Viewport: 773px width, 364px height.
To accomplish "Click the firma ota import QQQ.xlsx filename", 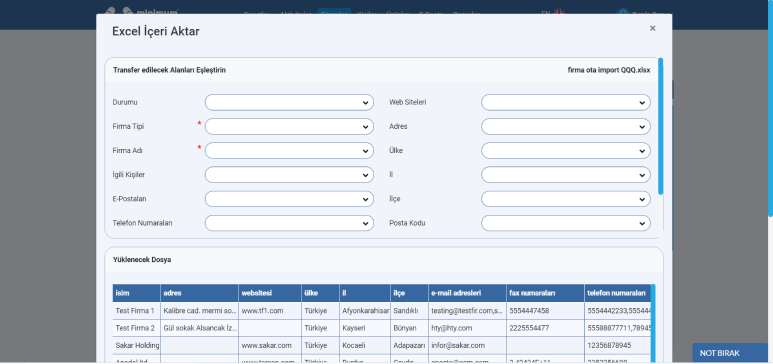I will coord(609,70).
